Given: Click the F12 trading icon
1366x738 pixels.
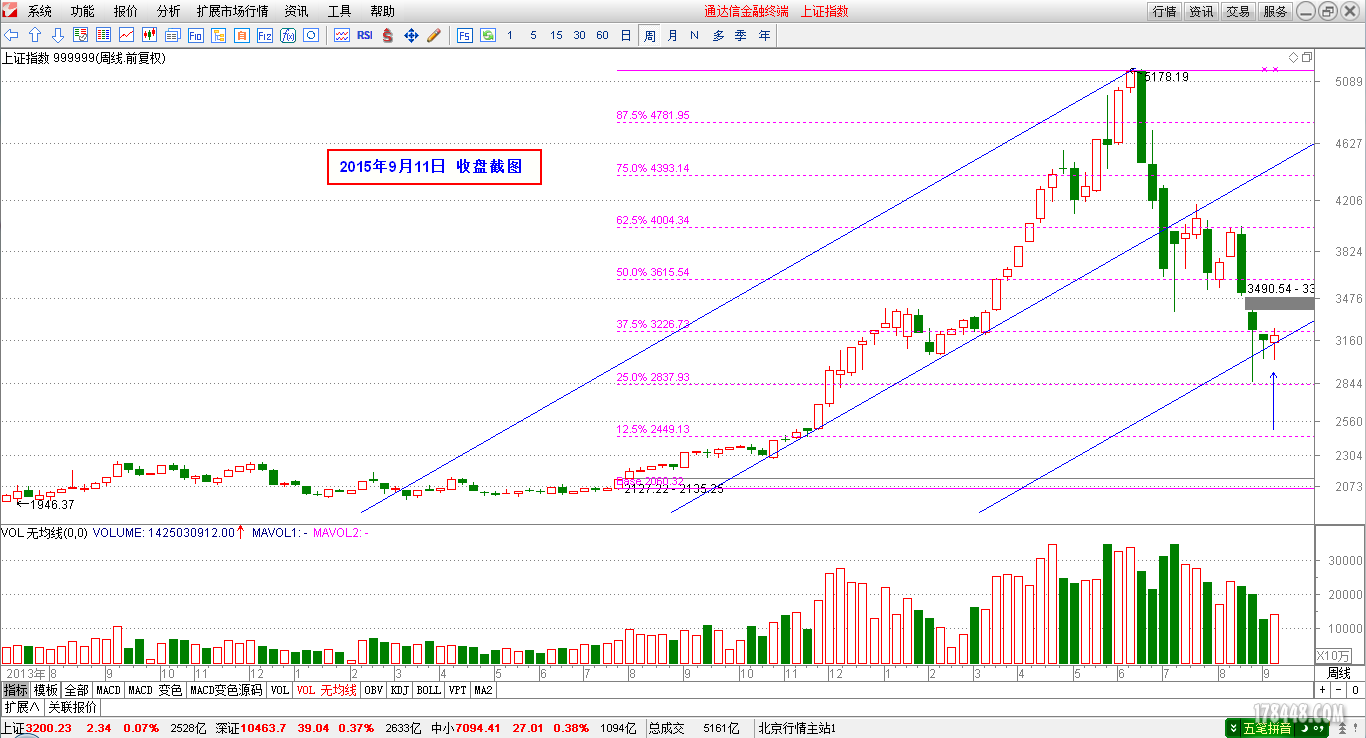Looking at the screenshot, I should pyautogui.click(x=264, y=35).
